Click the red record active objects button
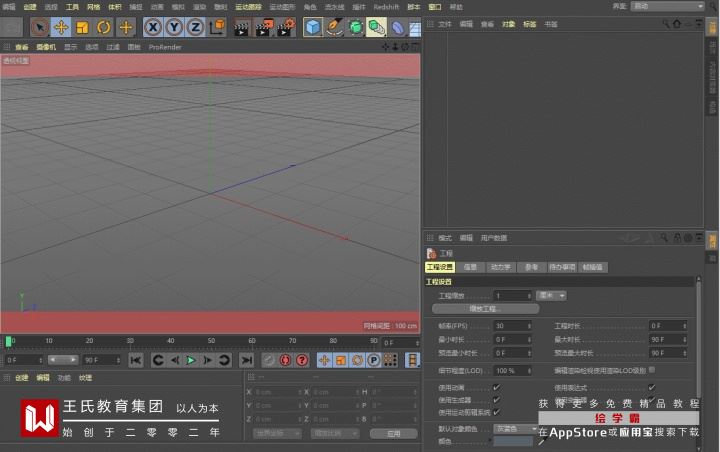This screenshot has height=452, width=720. [285, 361]
